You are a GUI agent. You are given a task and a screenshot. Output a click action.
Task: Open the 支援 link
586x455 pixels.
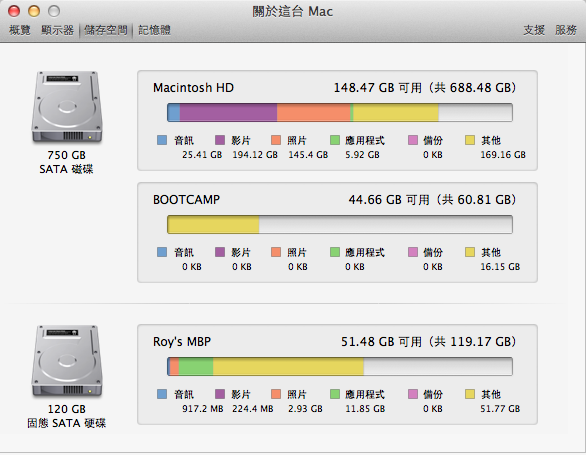pos(534,30)
